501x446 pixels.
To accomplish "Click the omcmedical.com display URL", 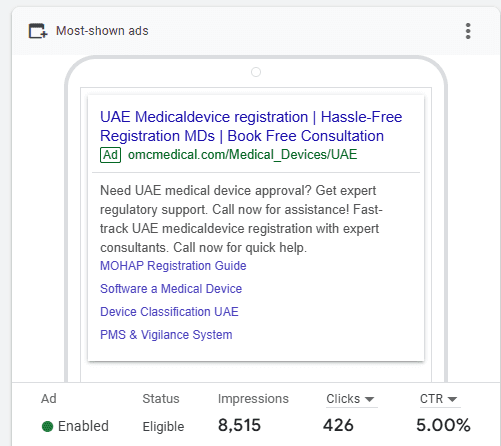I will (242, 155).
